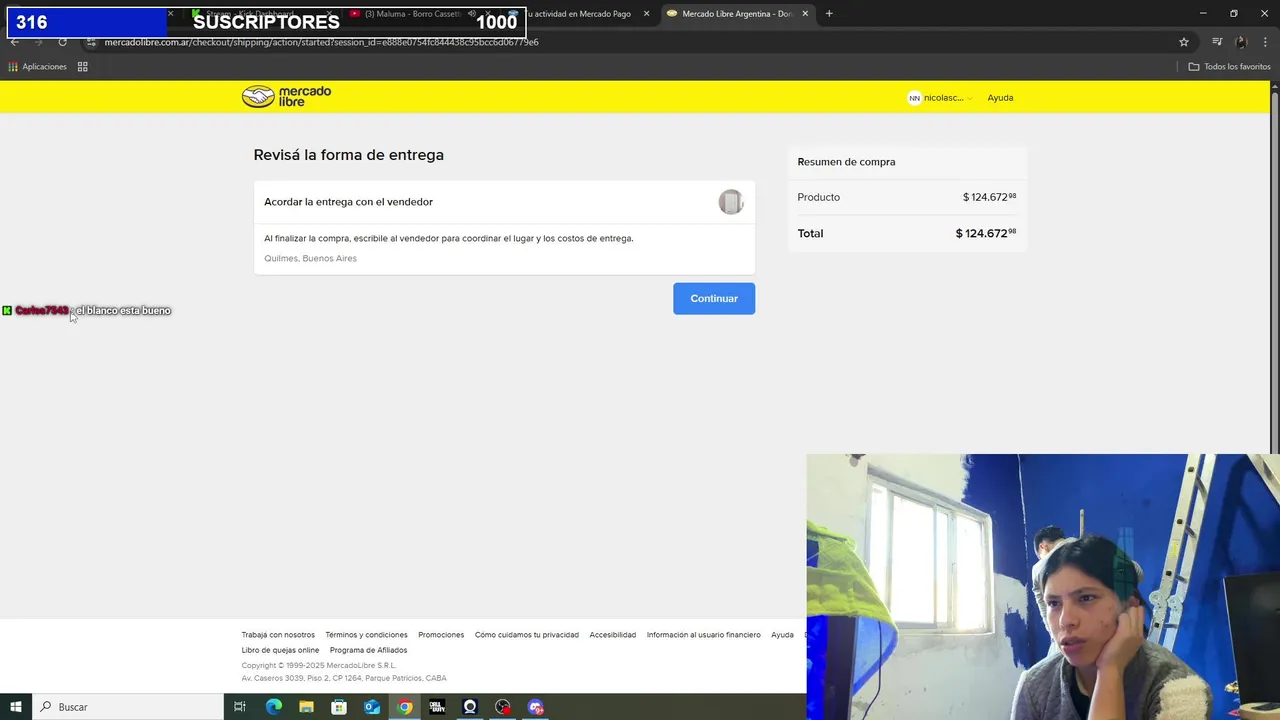Open Promociones footer link

441,635
